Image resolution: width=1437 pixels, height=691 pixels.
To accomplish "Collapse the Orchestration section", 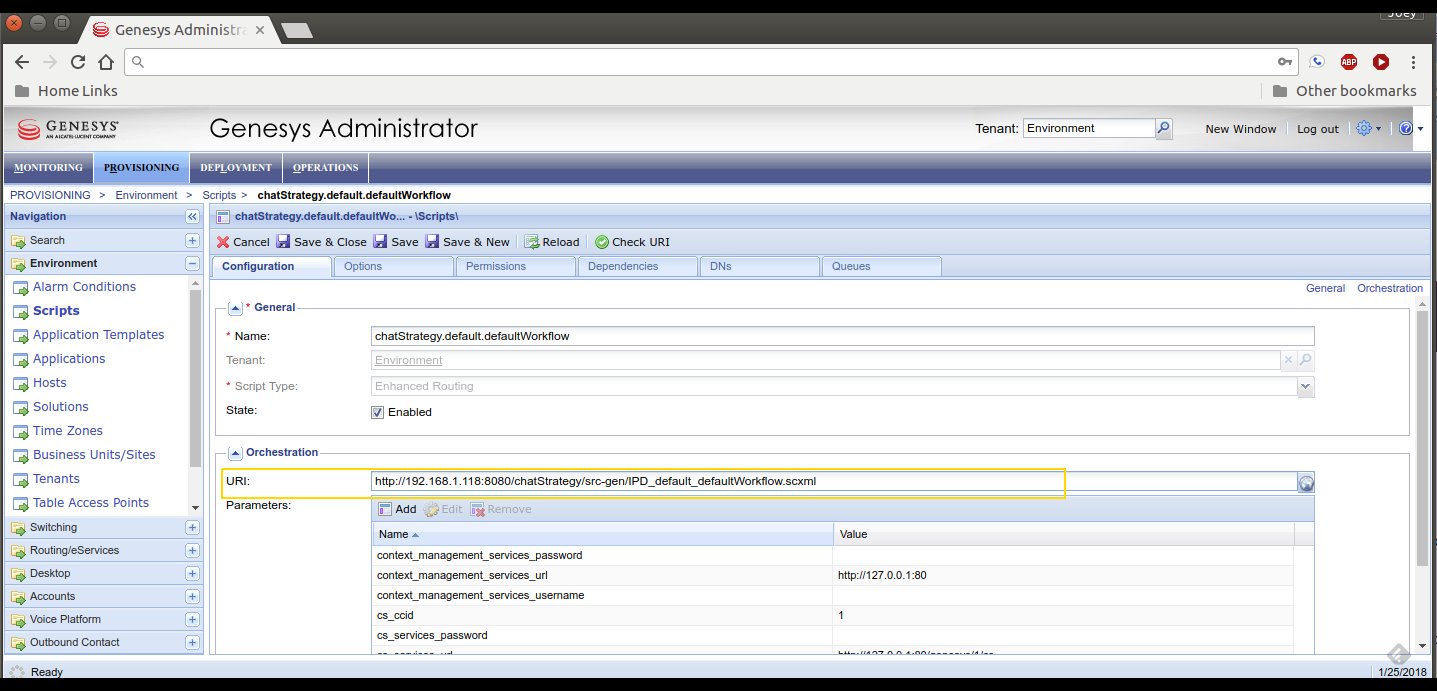I will click(x=236, y=452).
